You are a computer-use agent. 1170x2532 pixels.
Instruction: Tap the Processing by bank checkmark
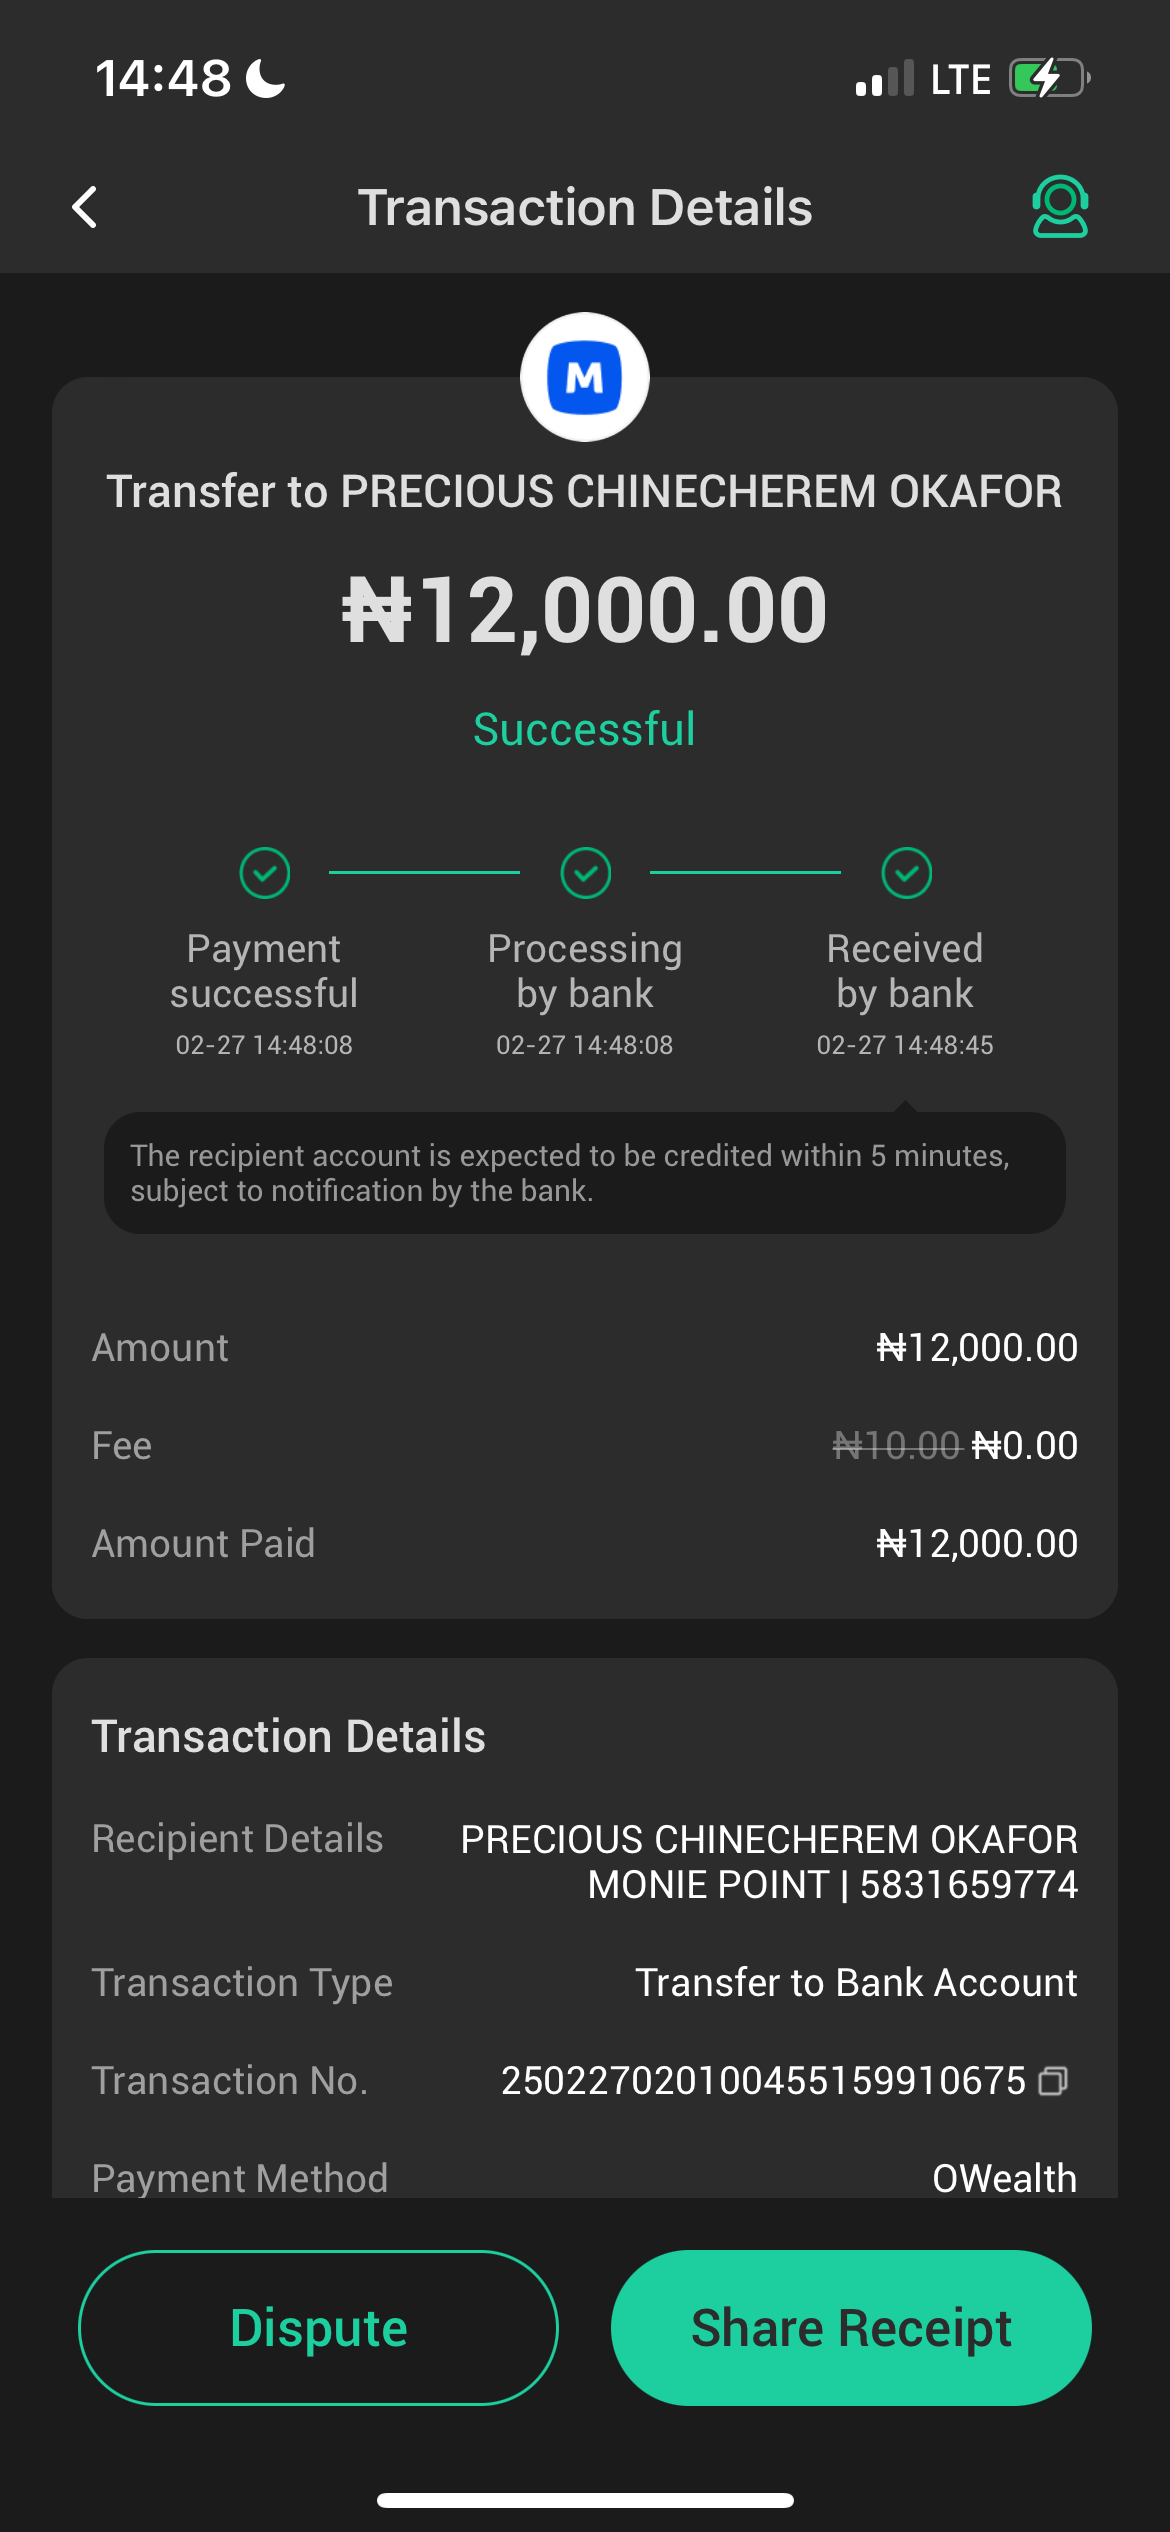tap(586, 873)
